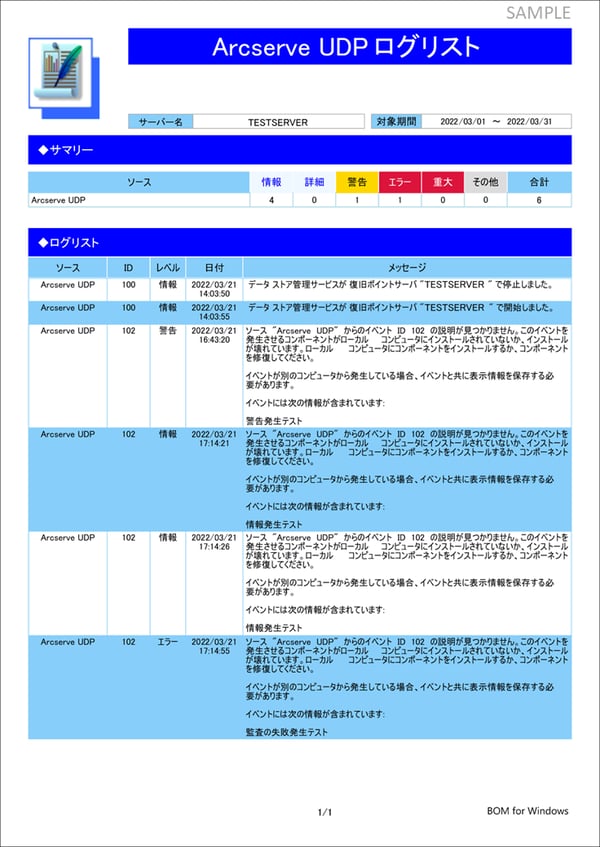The width and height of the screenshot is (600, 847).
Task: Click the 対象期間 label
Action: point(396,122)
